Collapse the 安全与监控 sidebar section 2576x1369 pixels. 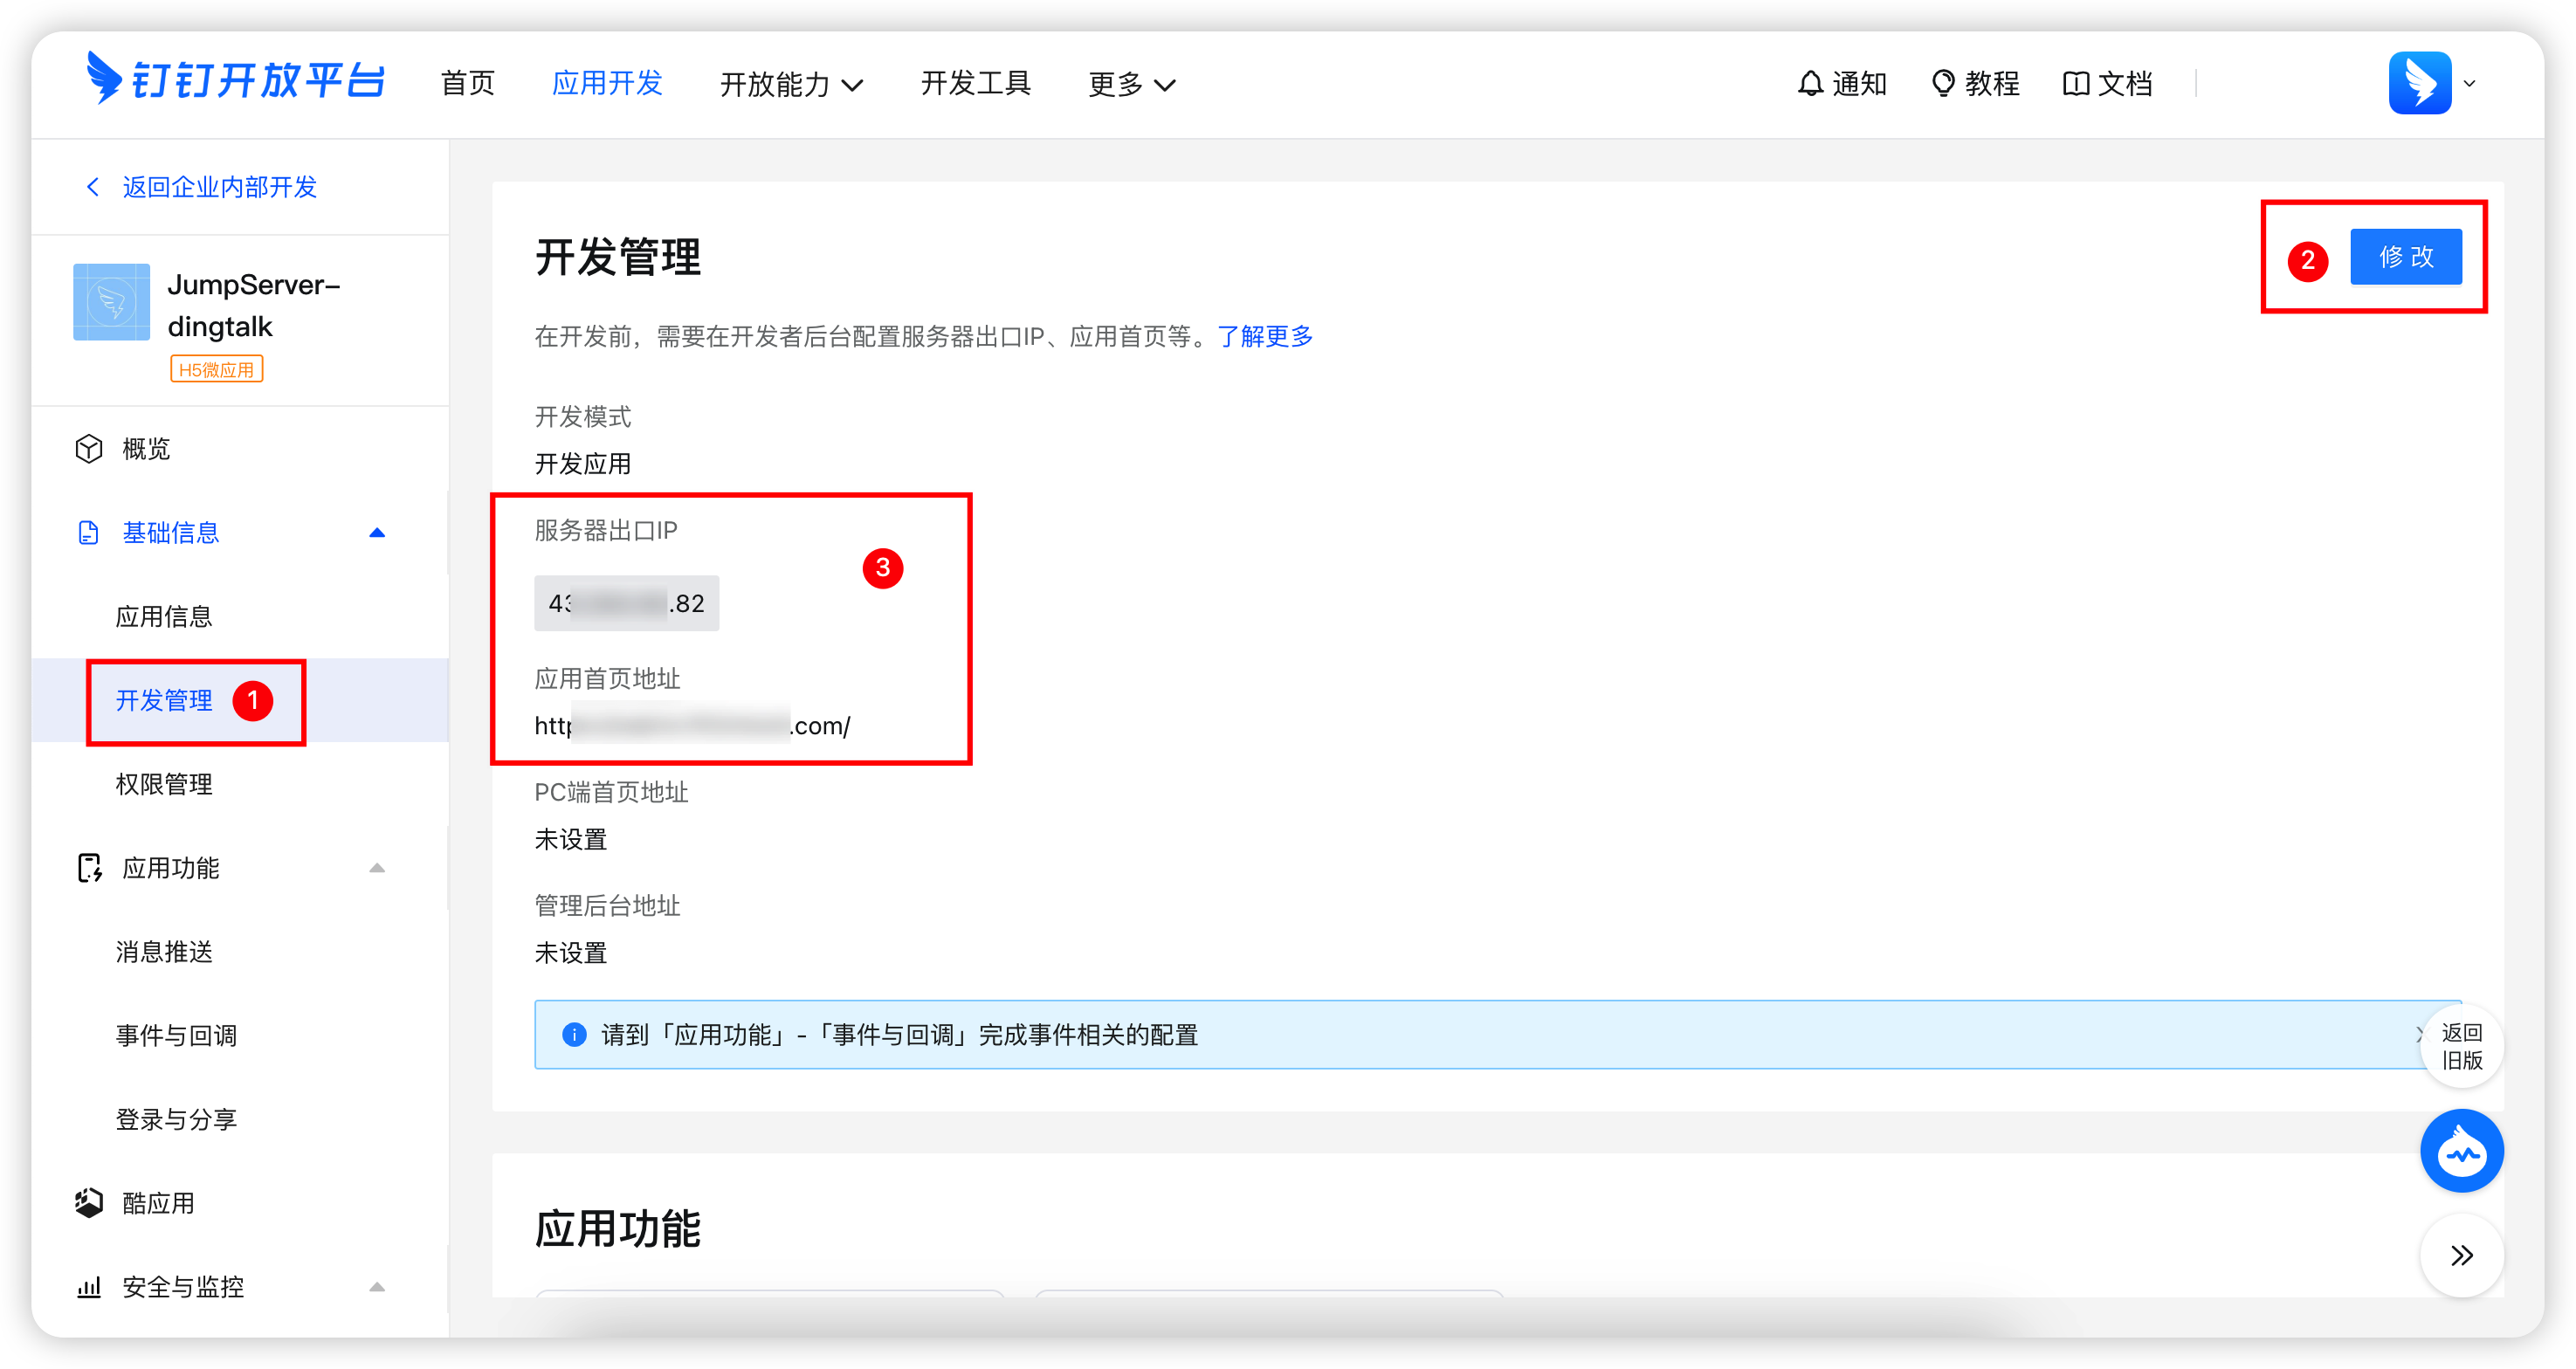click(377, 1287)
